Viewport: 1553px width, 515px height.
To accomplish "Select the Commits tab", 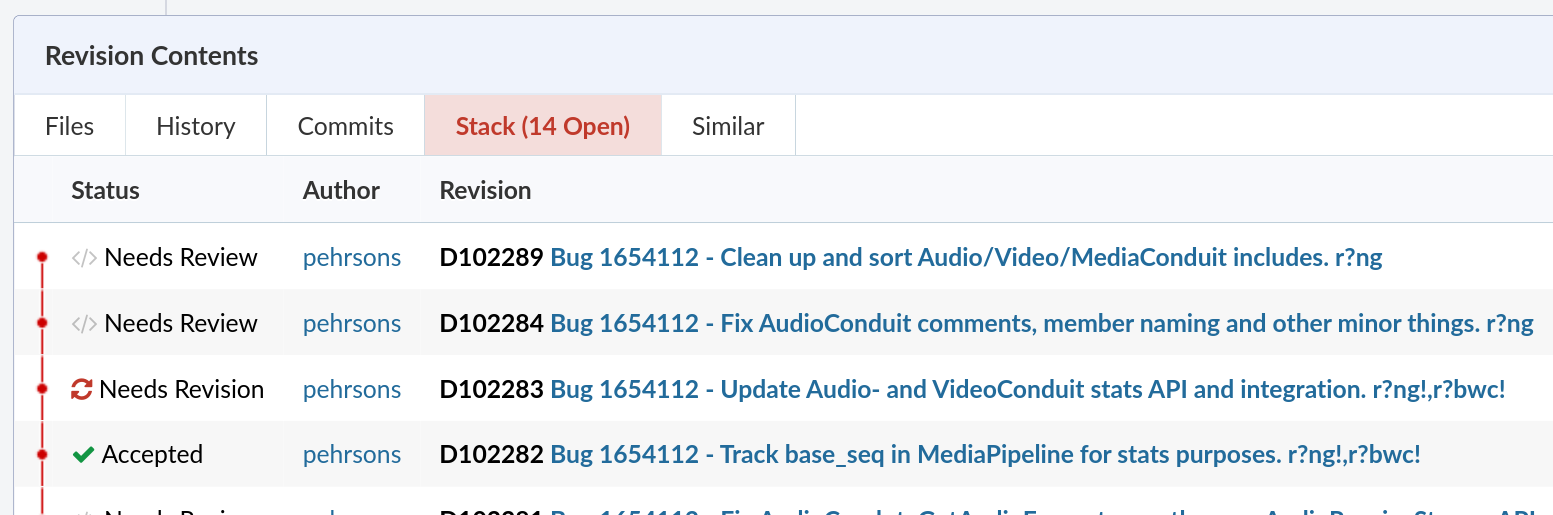I will pyautogui.click(x=346, y=127).
